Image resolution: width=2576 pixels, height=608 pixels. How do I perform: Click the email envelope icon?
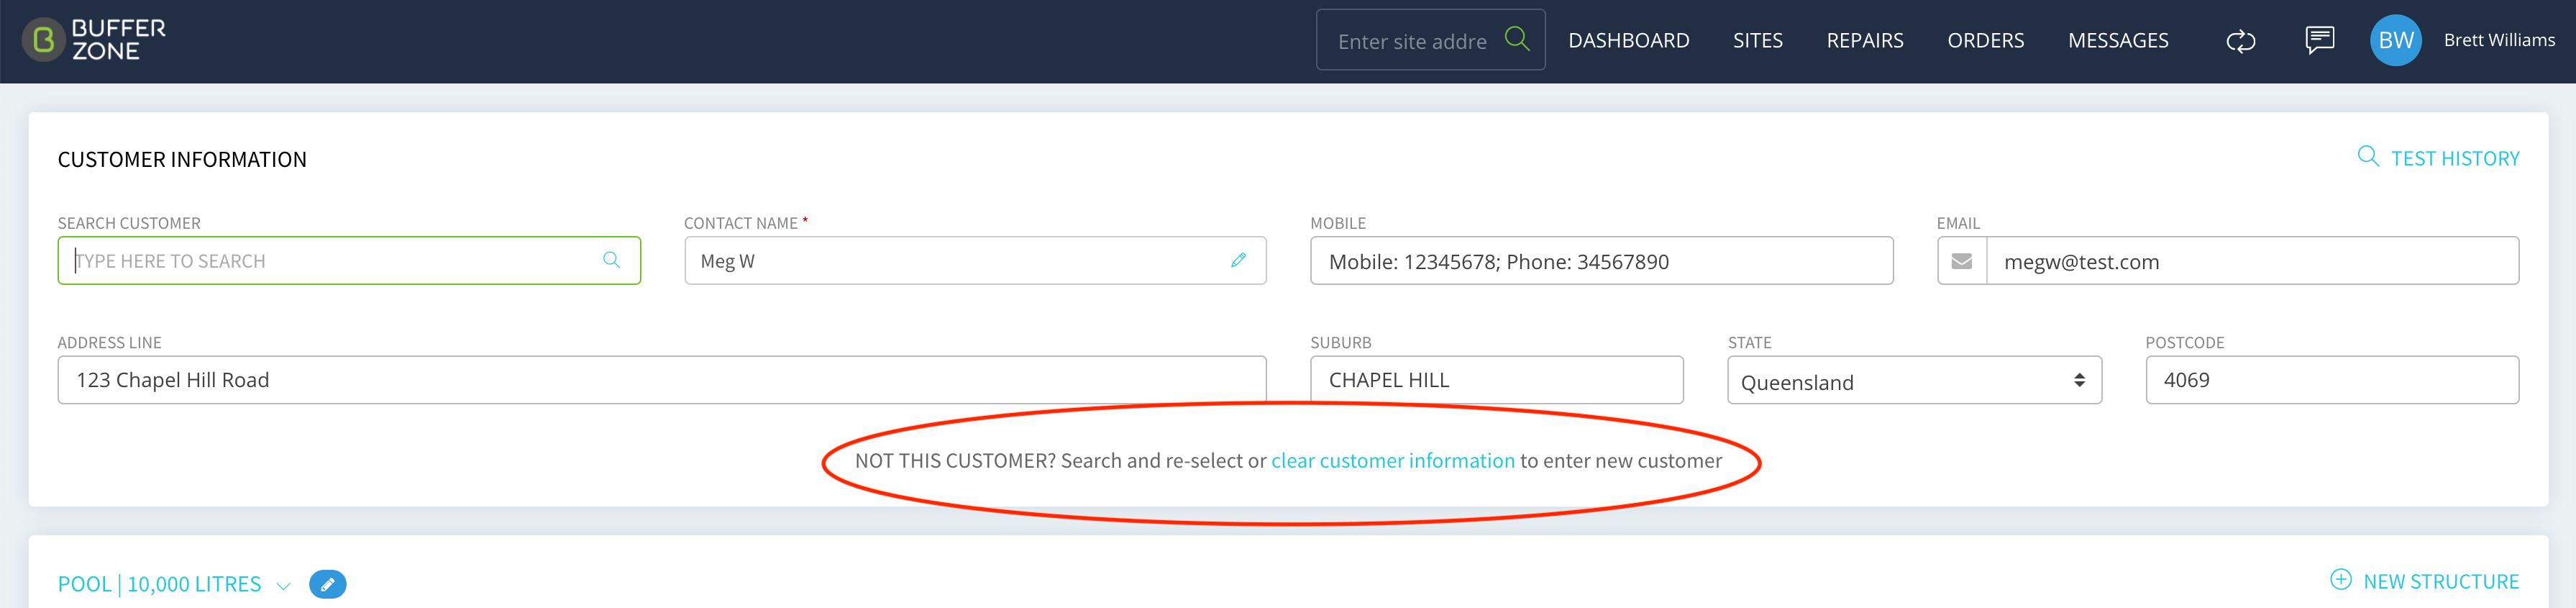click(1961, 261)
